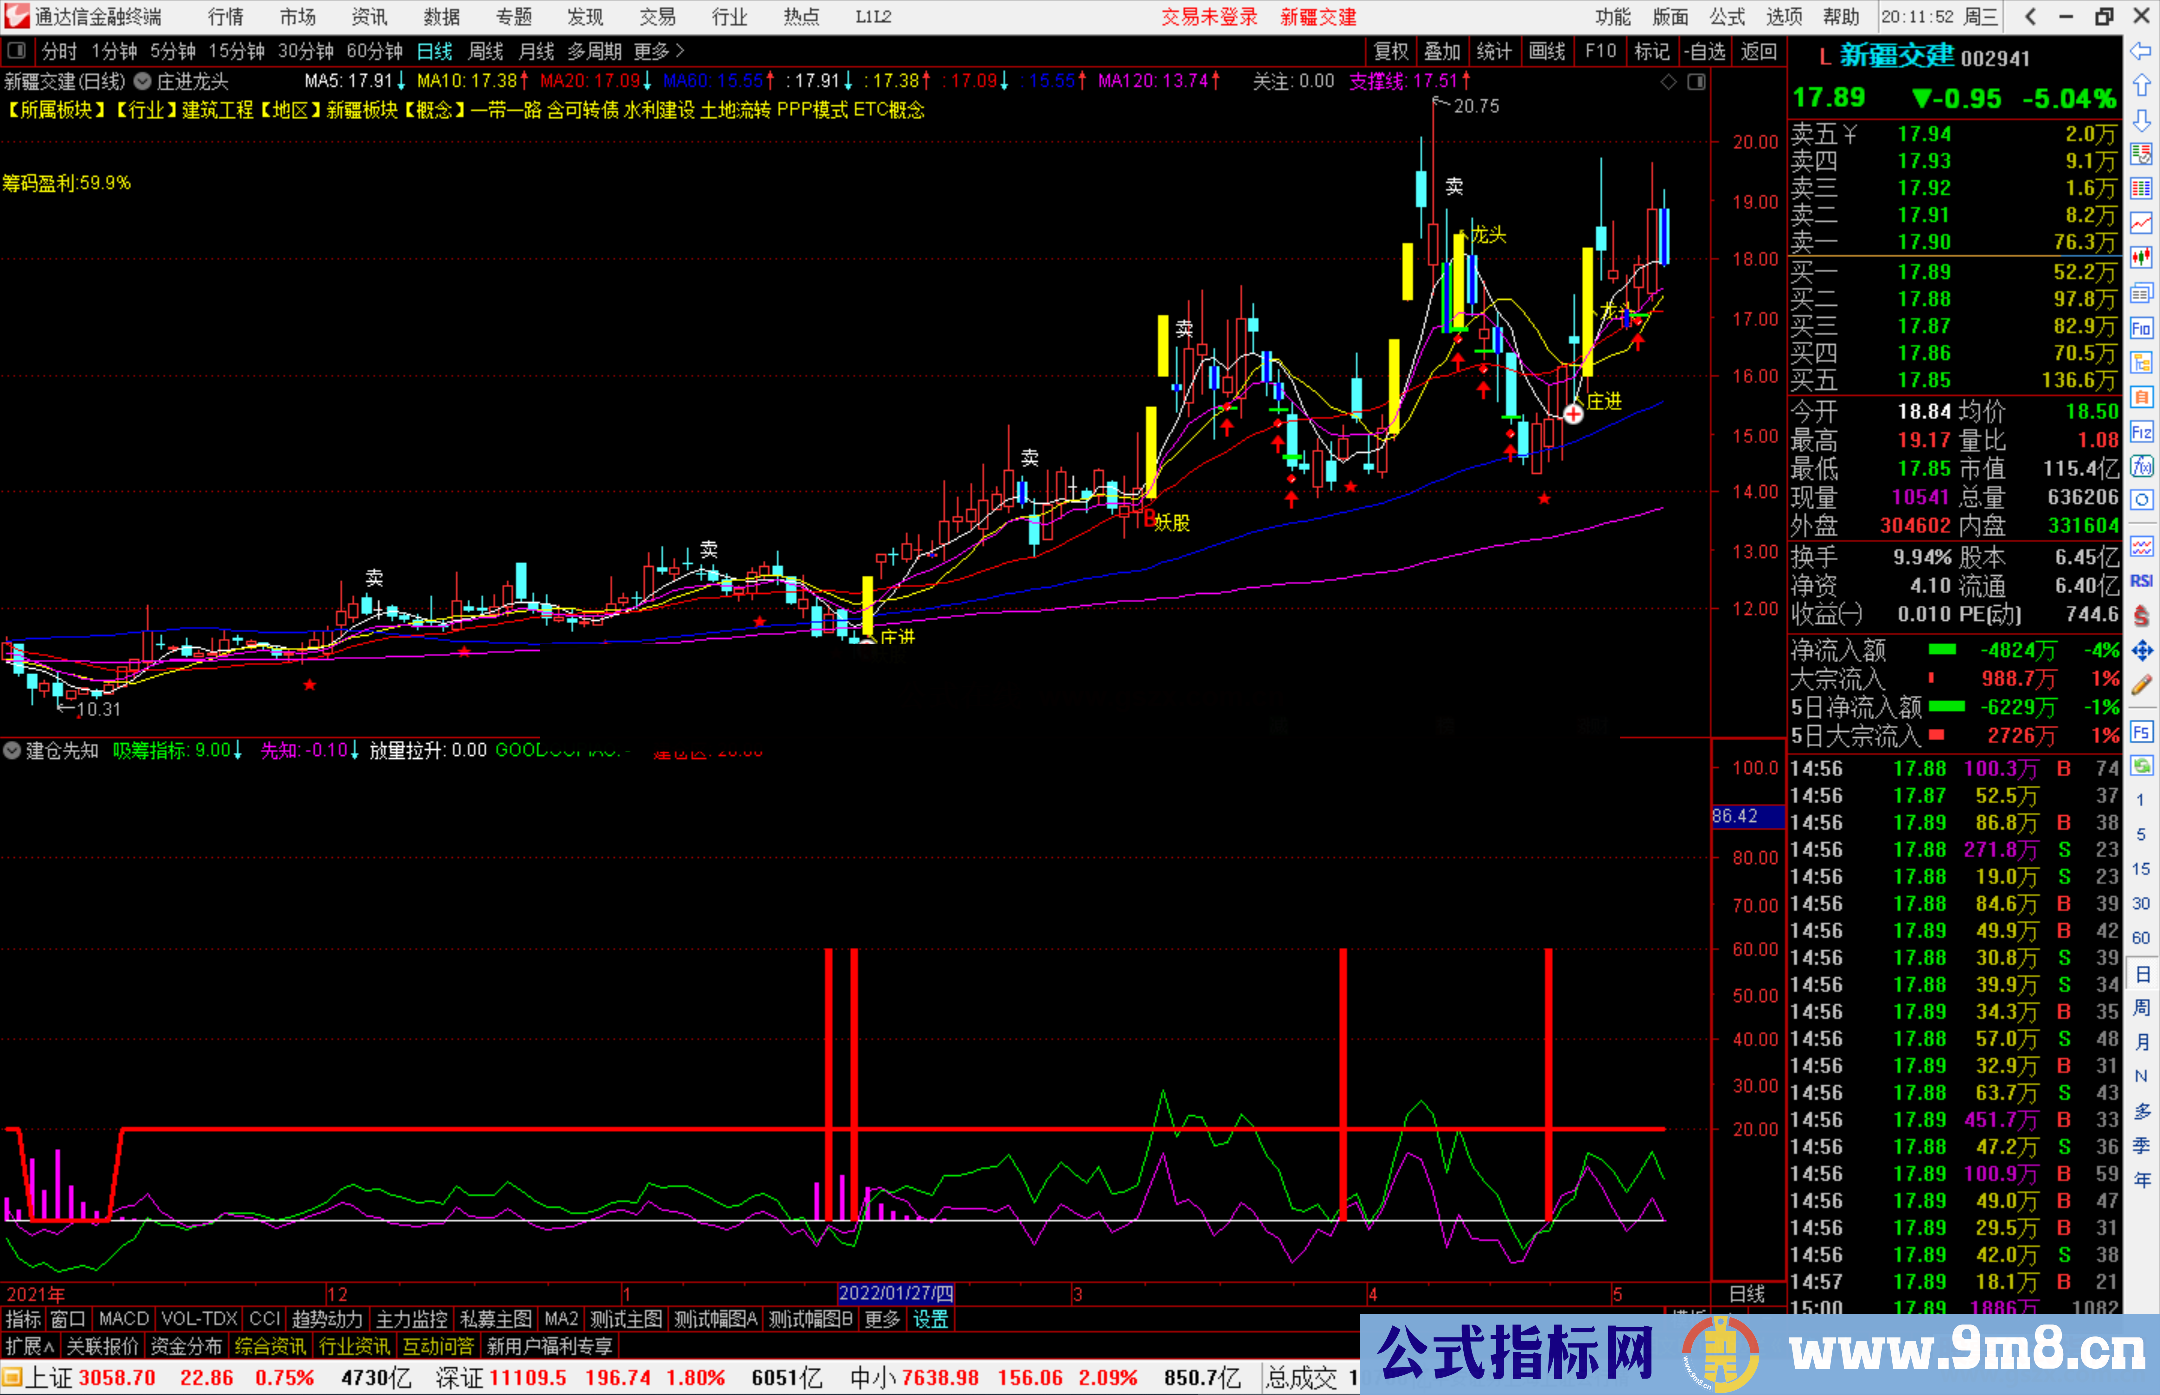Switch to the 60分钟 period tab
The height and width of the screenshot is (1395, 2160).
click(374, 51)
